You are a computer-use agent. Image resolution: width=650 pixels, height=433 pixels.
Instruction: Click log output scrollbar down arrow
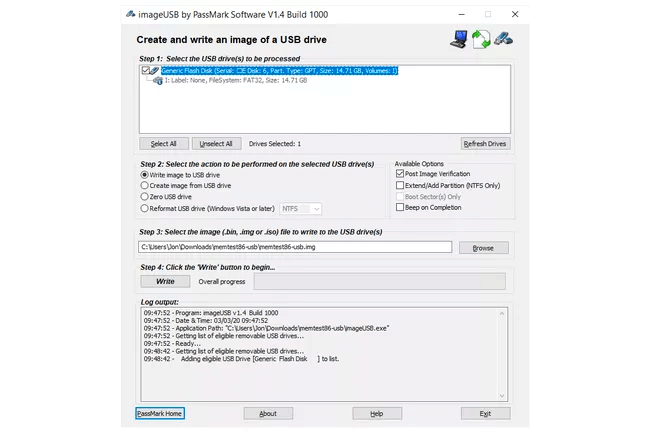[502, 396]
